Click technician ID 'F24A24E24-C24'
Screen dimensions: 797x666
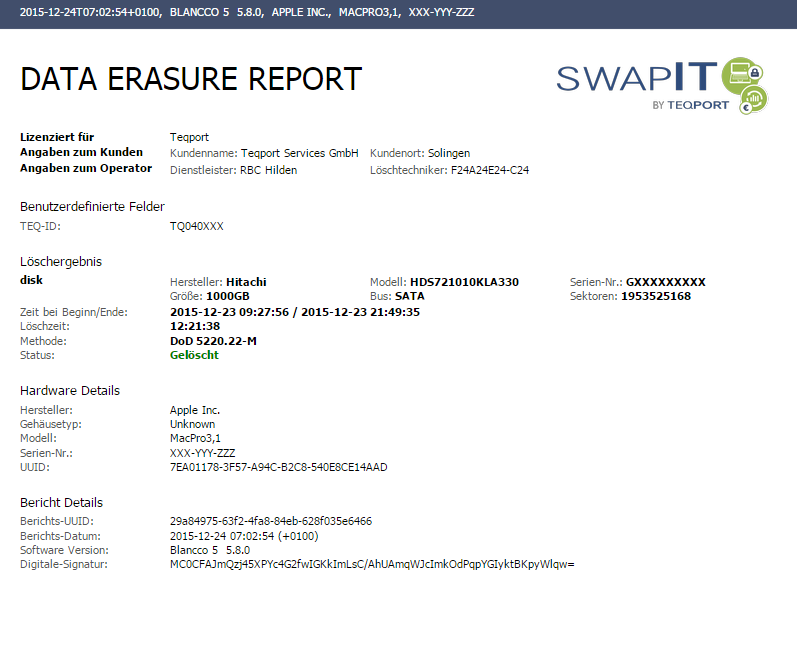pyautogui.click(x=490, y=170)
